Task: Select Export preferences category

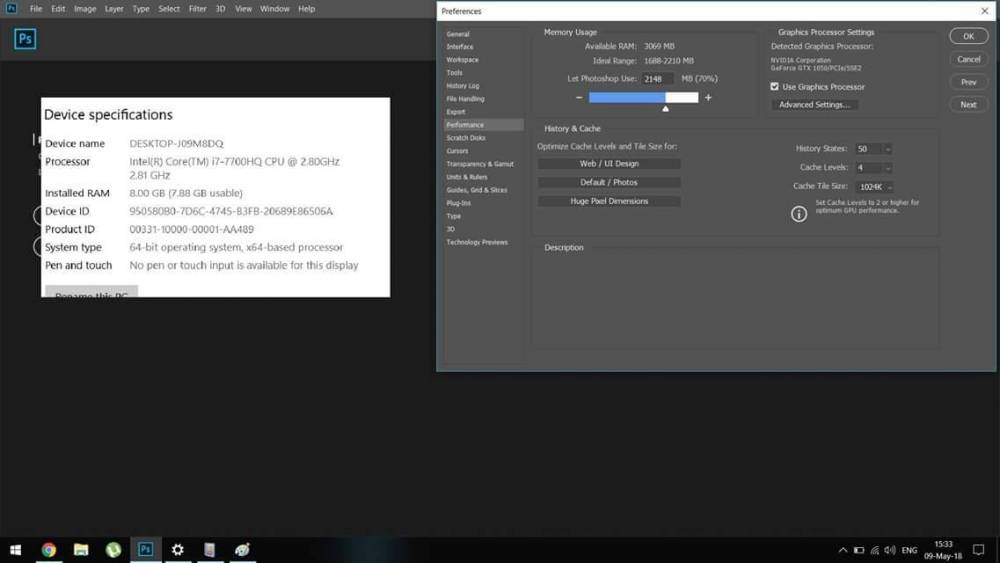Action: pos(455,112)
